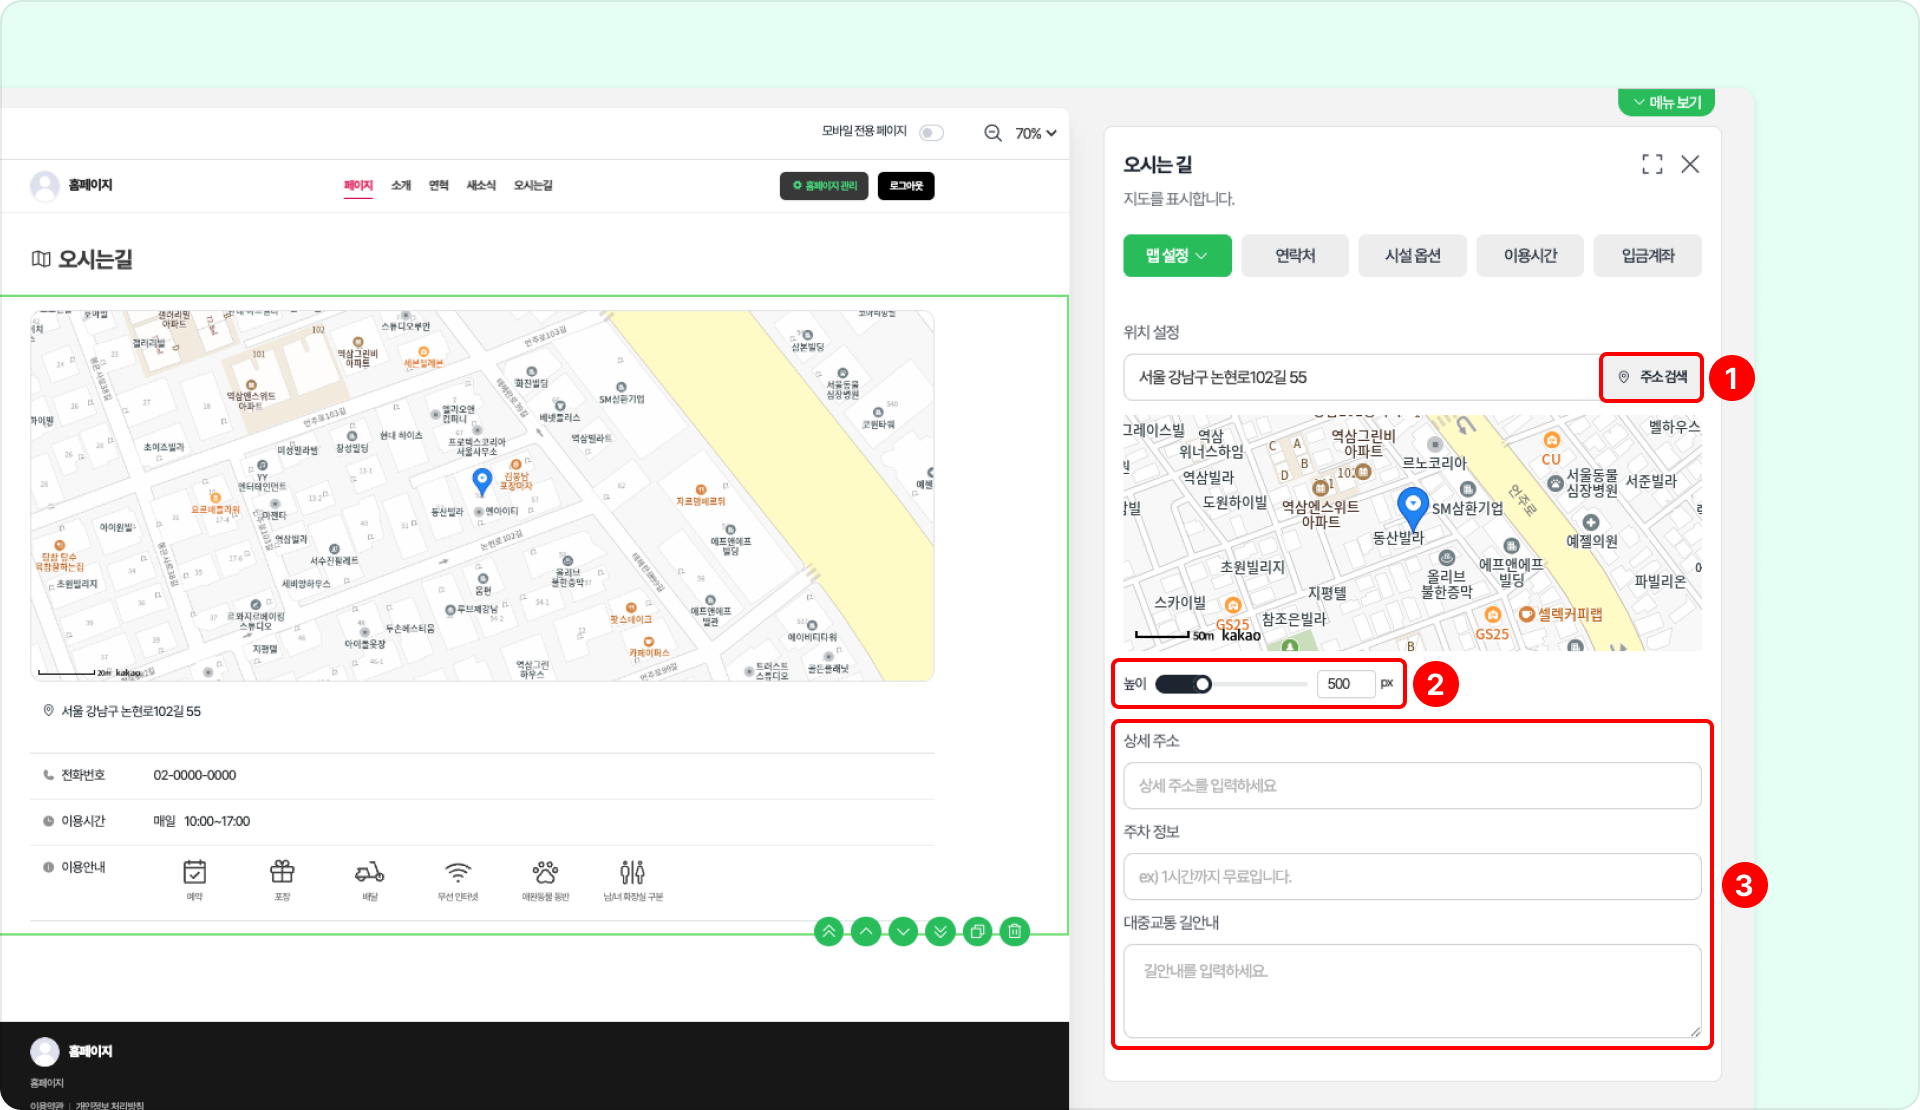Move section down one position
1920x1110 pixels.
[903, 932]
